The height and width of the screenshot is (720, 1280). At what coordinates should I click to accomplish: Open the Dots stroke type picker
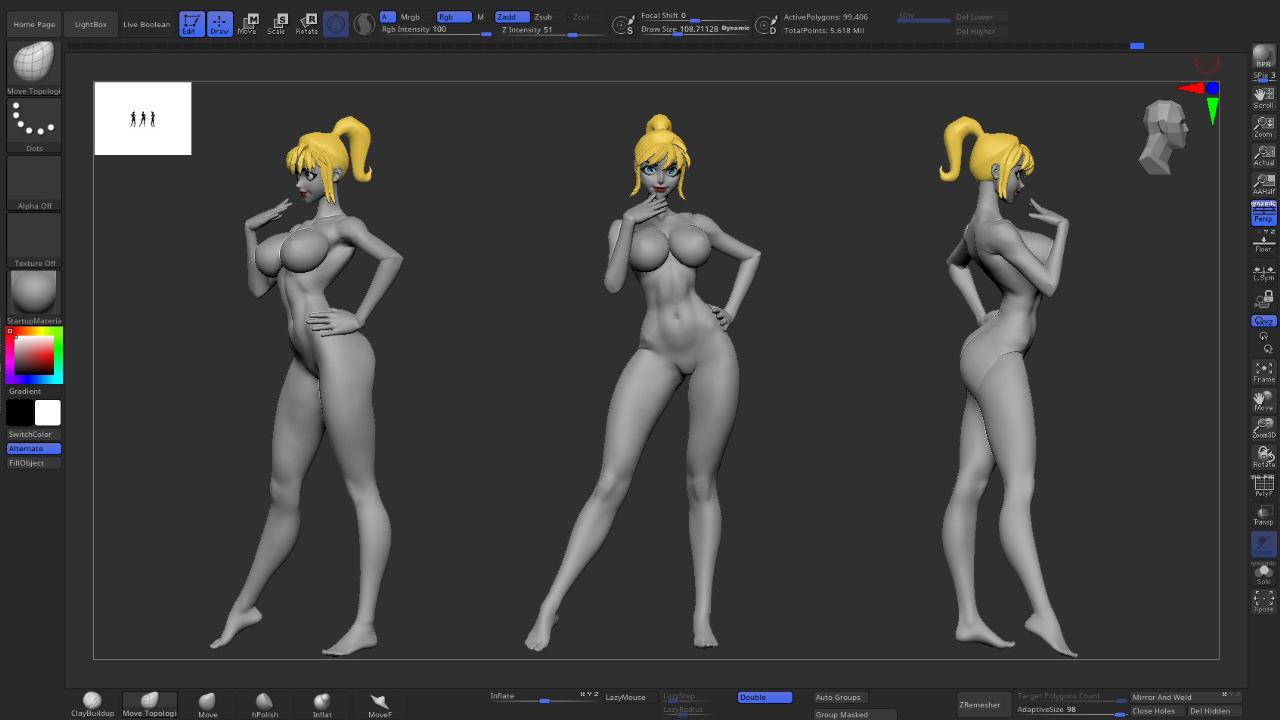coord(34,124)
